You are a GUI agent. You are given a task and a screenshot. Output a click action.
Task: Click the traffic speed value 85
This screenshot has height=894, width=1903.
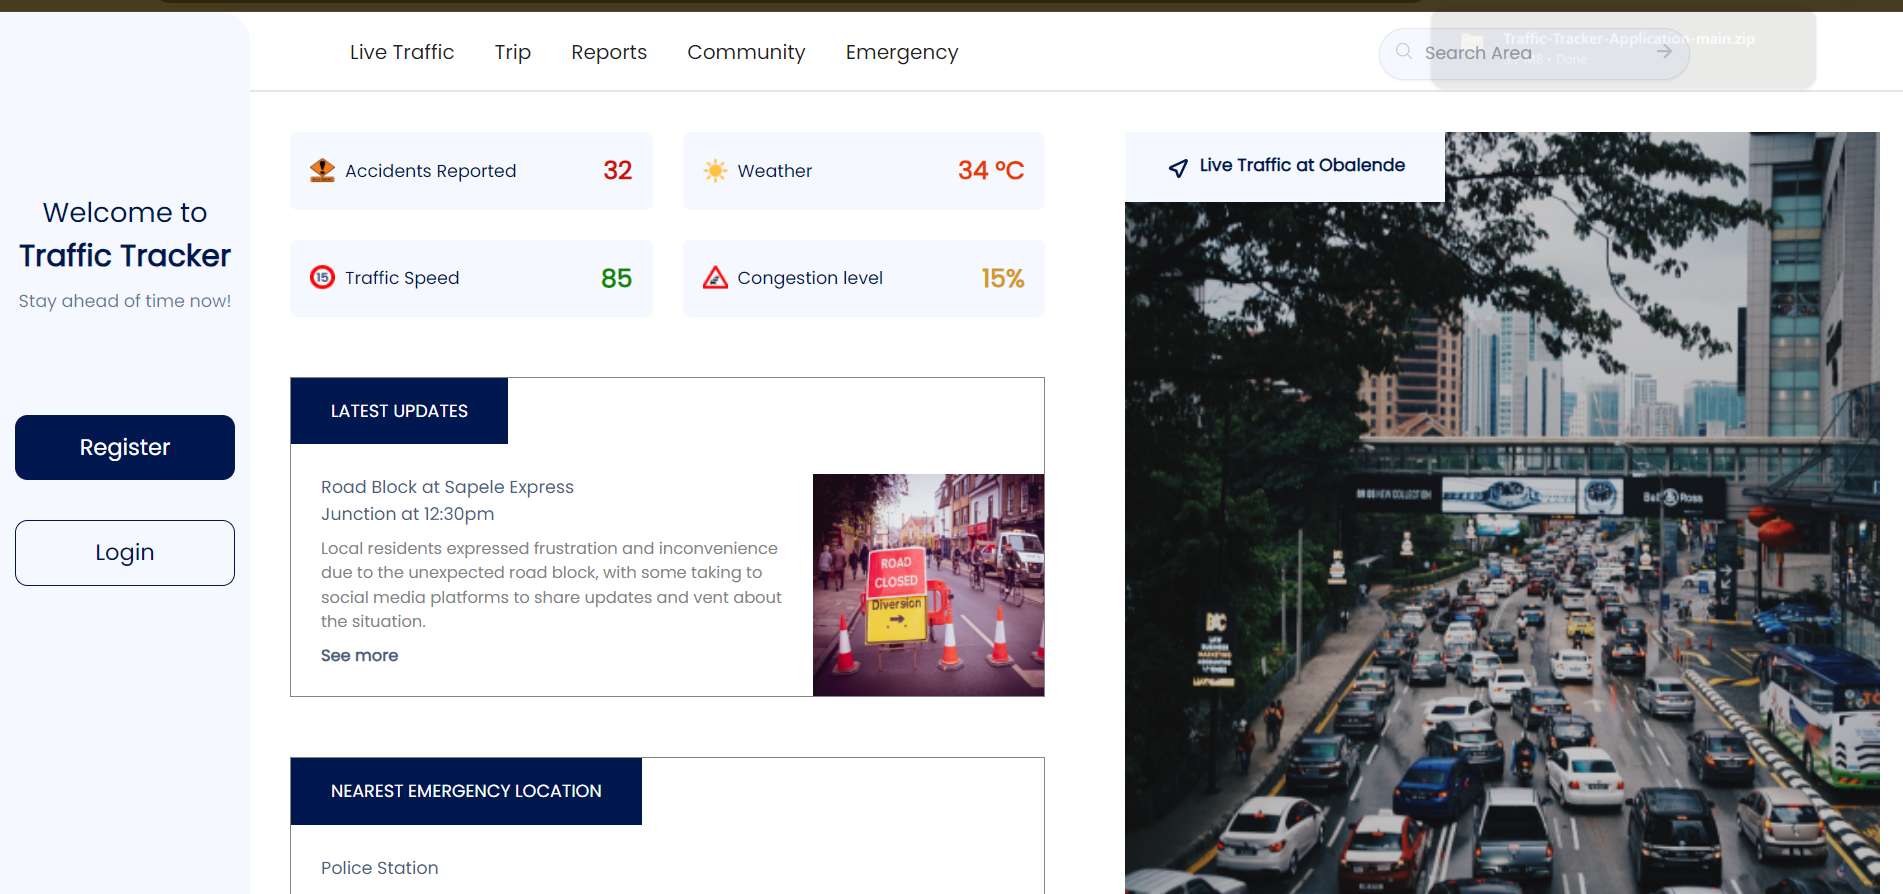pos(617,278)
